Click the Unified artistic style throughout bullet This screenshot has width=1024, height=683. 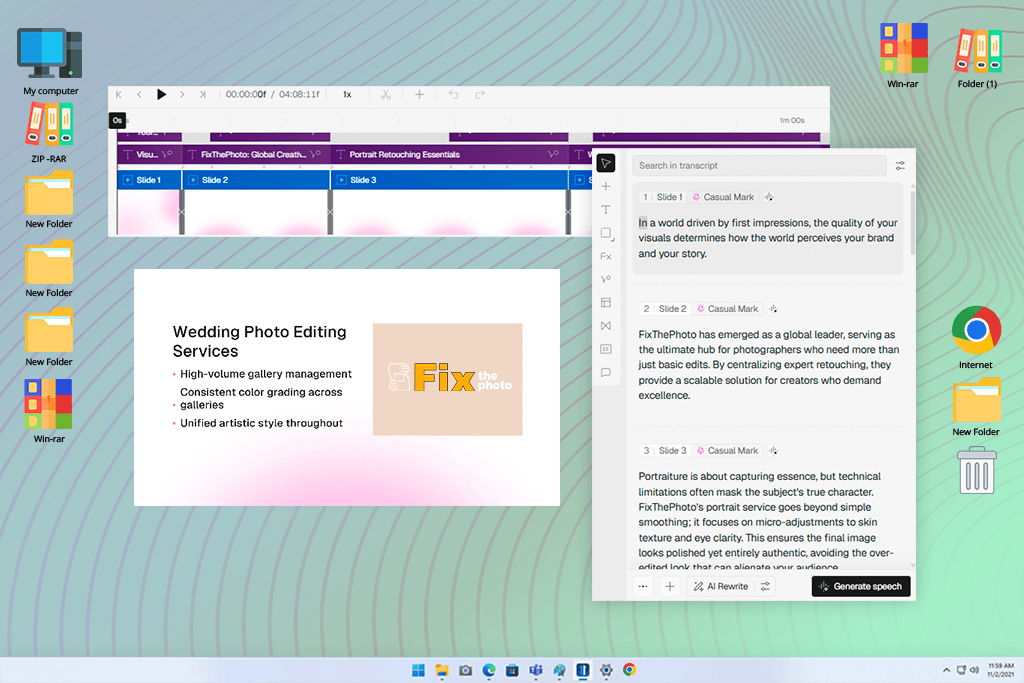coord(261,423)
